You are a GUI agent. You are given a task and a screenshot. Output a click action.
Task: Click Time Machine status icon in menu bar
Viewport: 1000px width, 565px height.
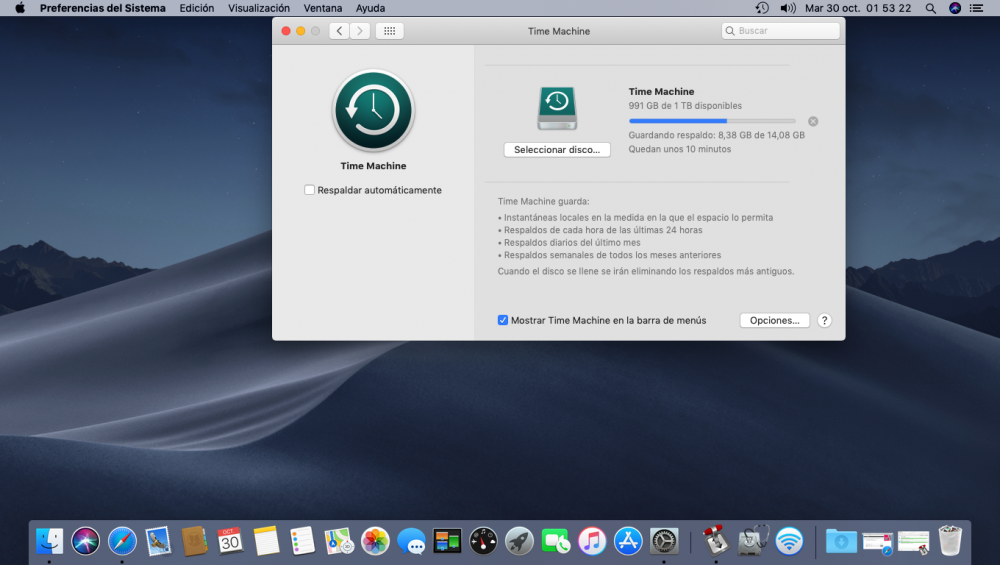click(762, 8)
